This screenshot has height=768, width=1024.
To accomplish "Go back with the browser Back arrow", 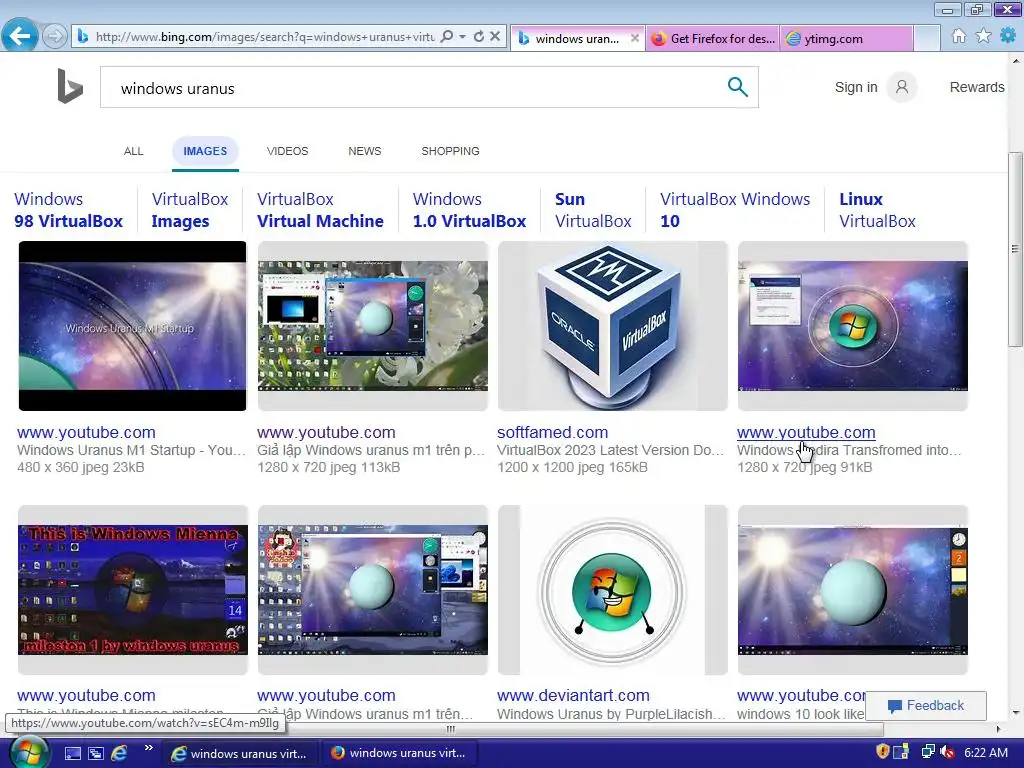I will point(19,35).
